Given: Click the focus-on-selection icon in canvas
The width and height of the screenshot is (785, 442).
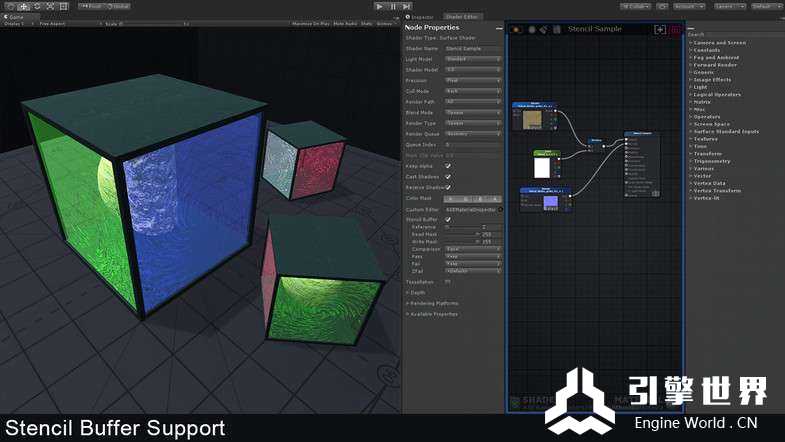Looking at the screenshot, I should [660, 30].
